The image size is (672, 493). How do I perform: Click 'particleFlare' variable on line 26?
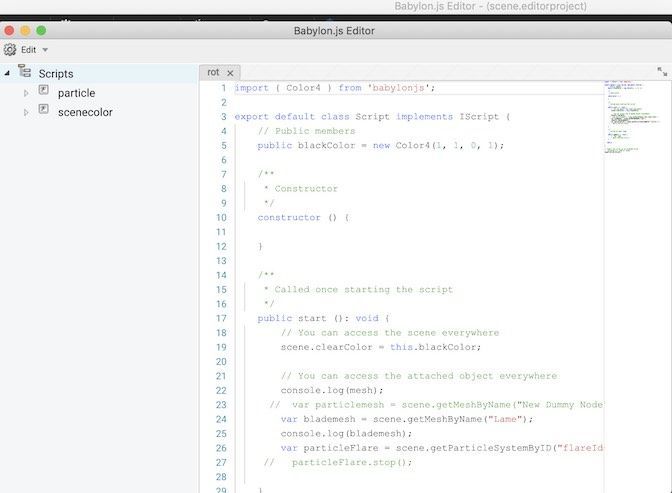(x=341, y=448)
